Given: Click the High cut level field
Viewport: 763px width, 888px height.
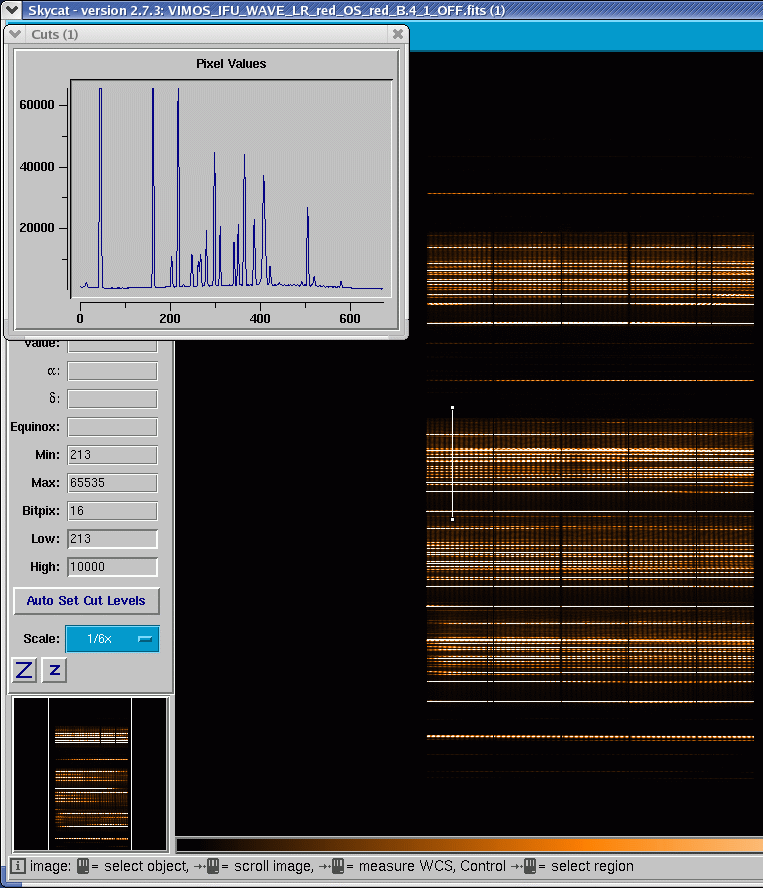Looking at the screenshot, I should [x=112, y=567].
